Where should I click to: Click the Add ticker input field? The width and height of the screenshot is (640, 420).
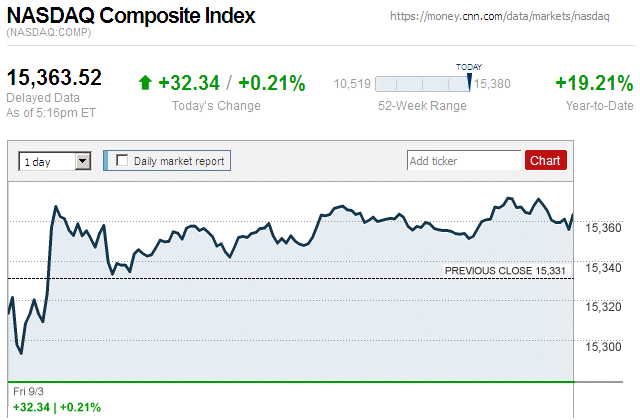click(x=464, y=160)
